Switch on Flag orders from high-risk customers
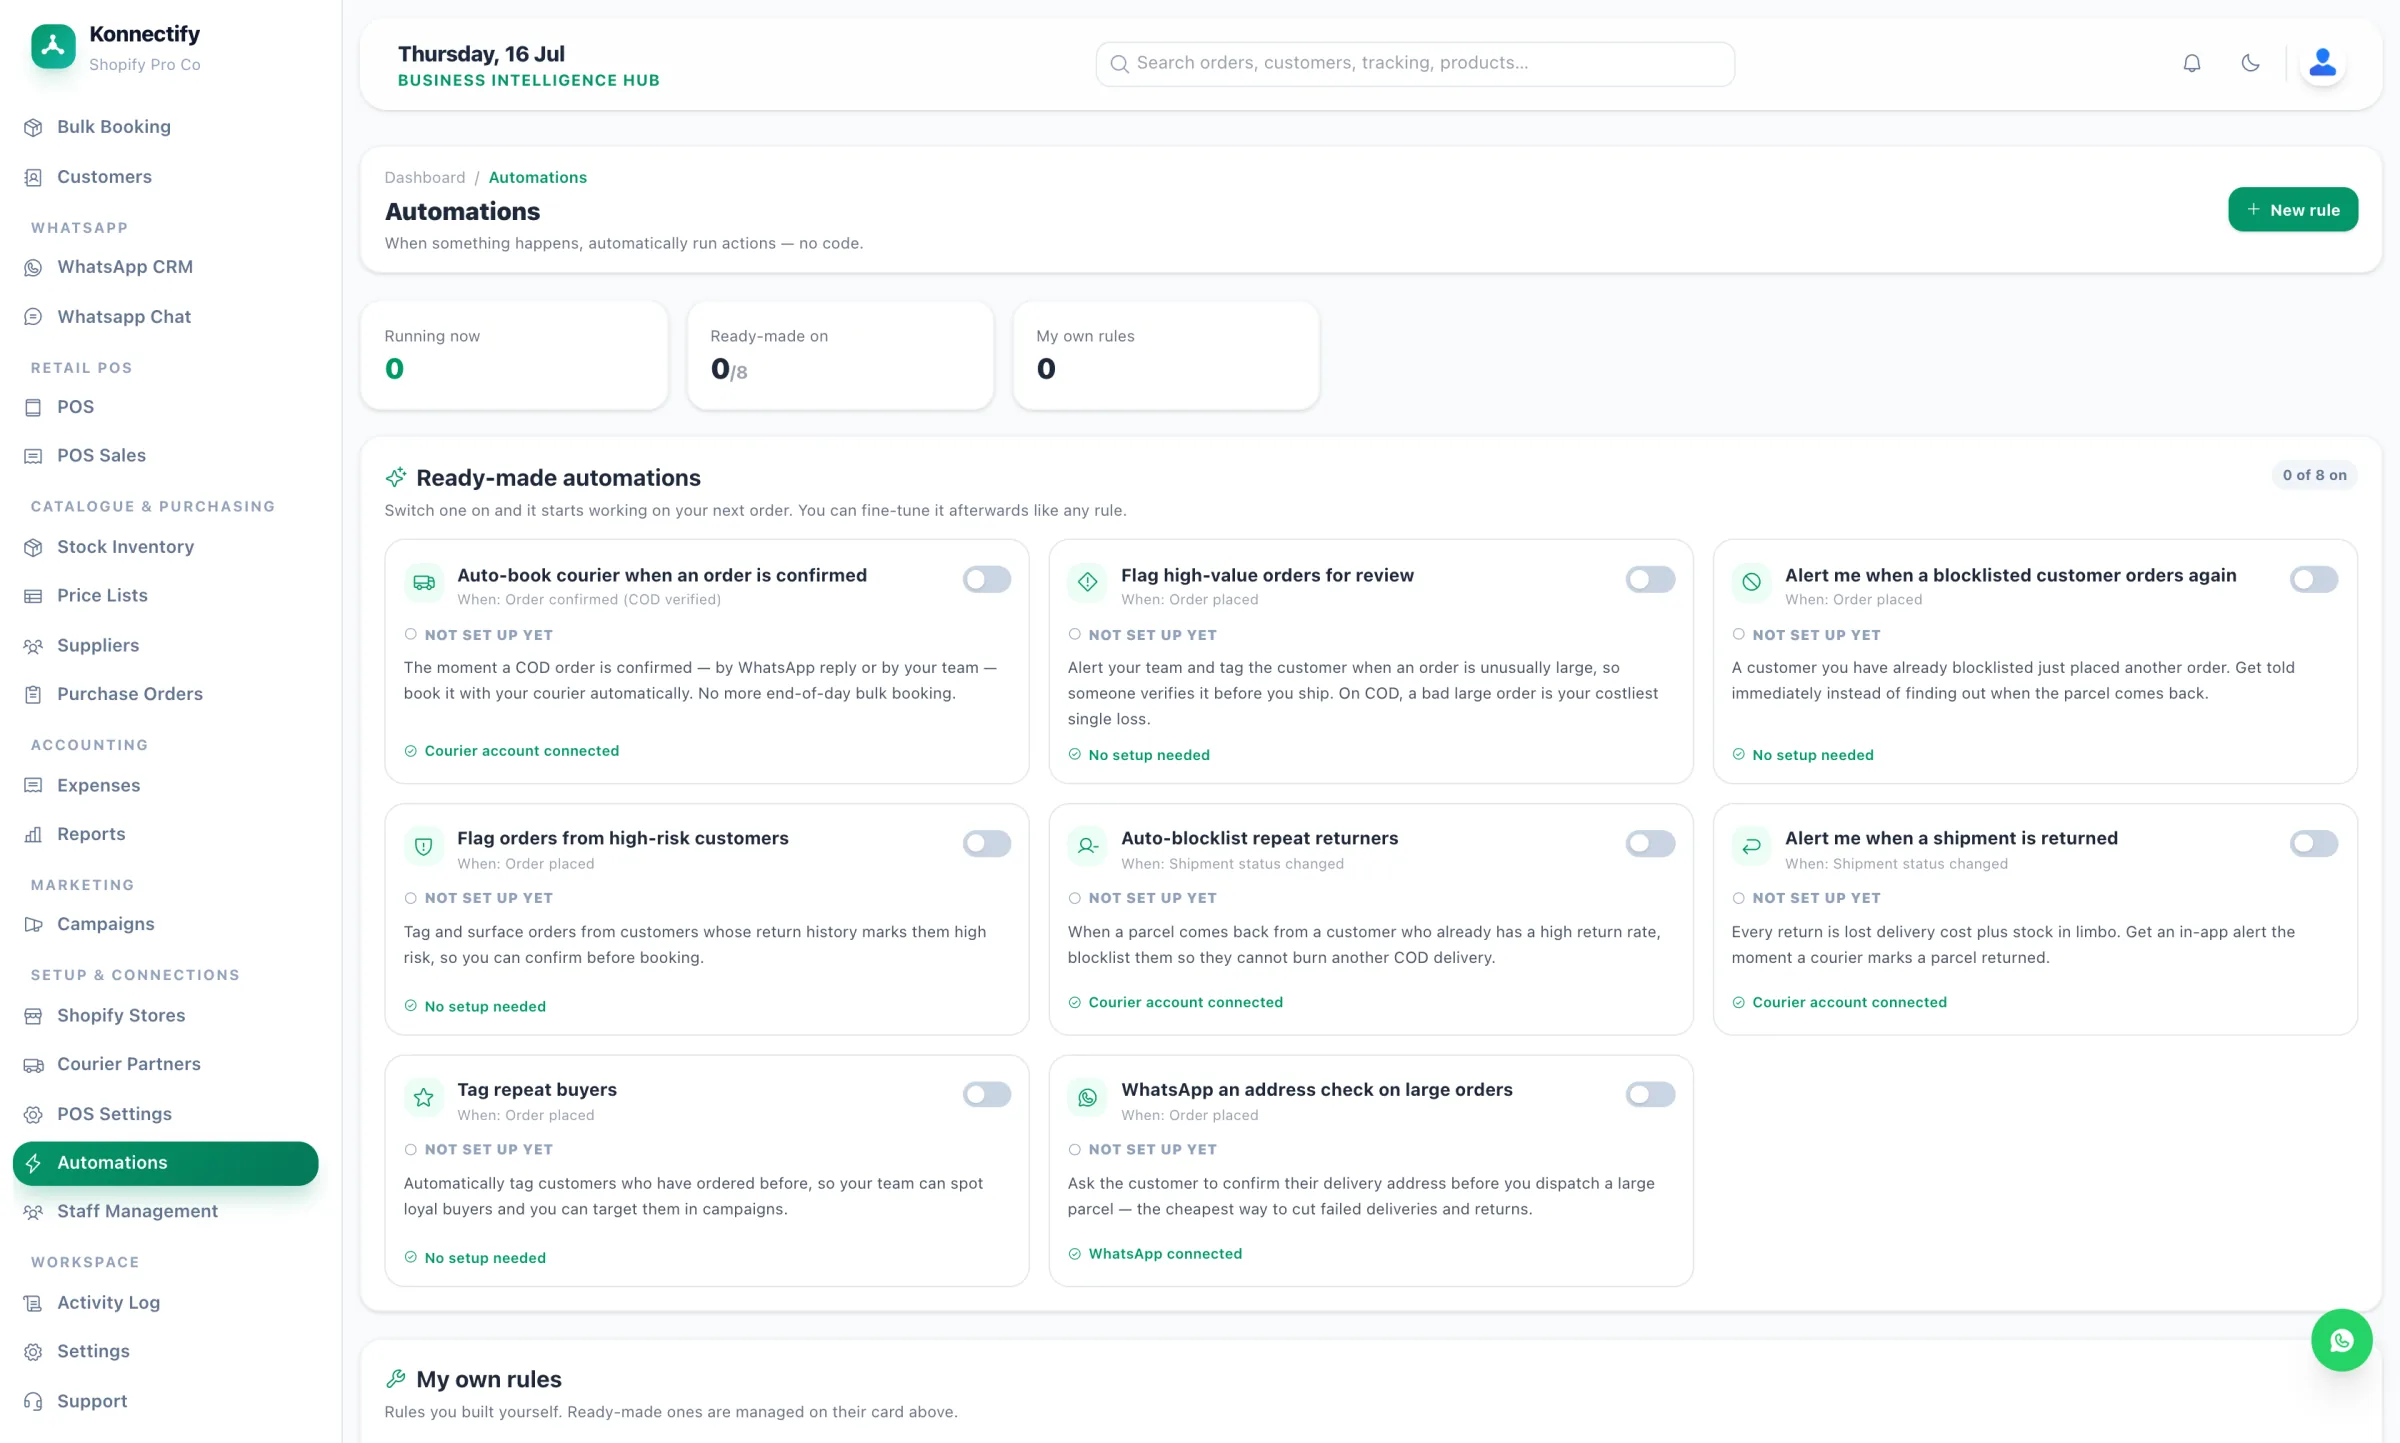Viewport: 2400px width, 1443px height. pos(986,843)
